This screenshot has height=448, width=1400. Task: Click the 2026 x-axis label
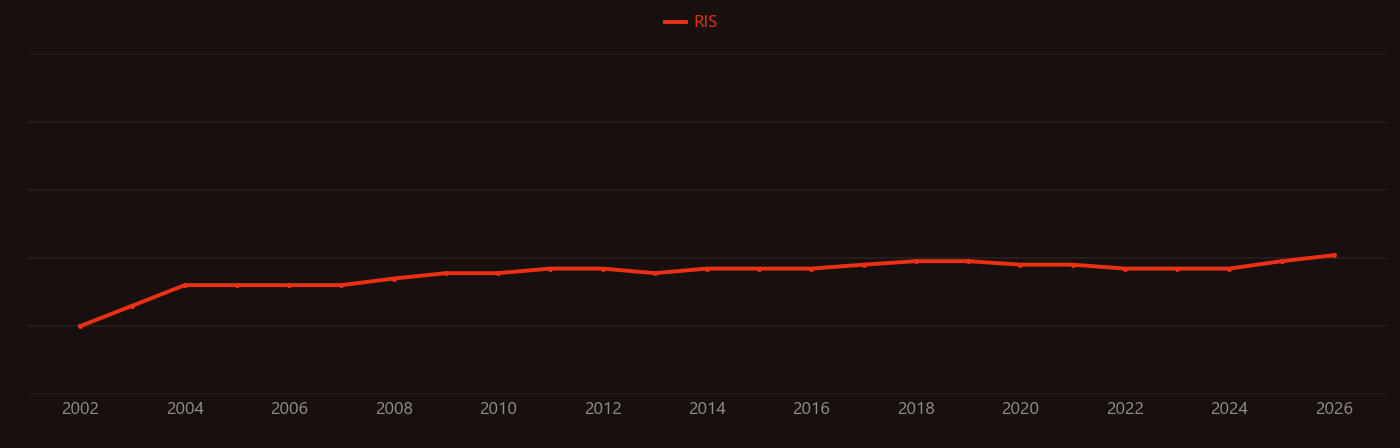tap(1334, 409)
